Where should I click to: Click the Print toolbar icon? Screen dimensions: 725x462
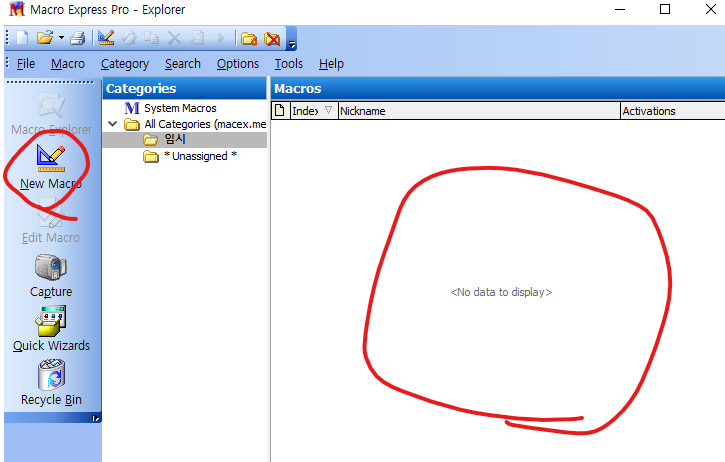[x=78, y=38]
